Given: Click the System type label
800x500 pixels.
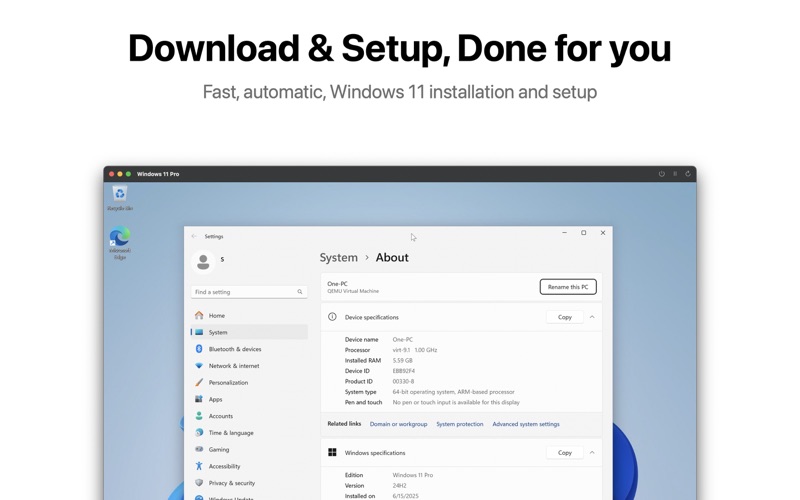Looking at the screenshot, I should coord(361,392).
